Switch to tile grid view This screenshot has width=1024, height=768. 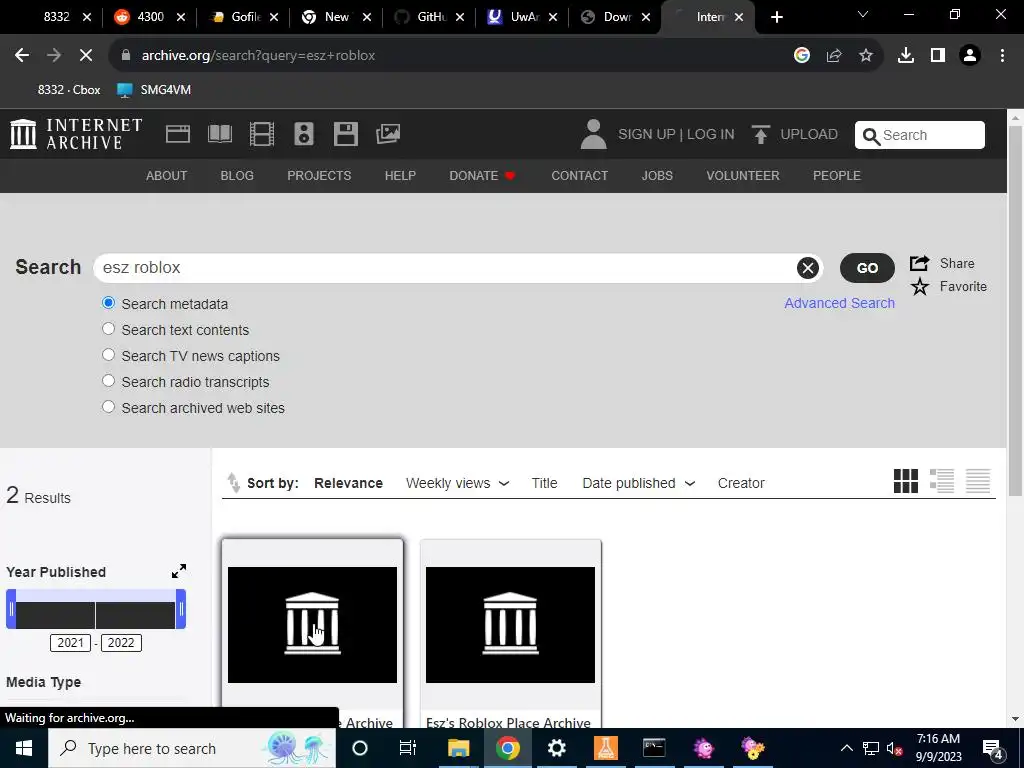(905, 481)
